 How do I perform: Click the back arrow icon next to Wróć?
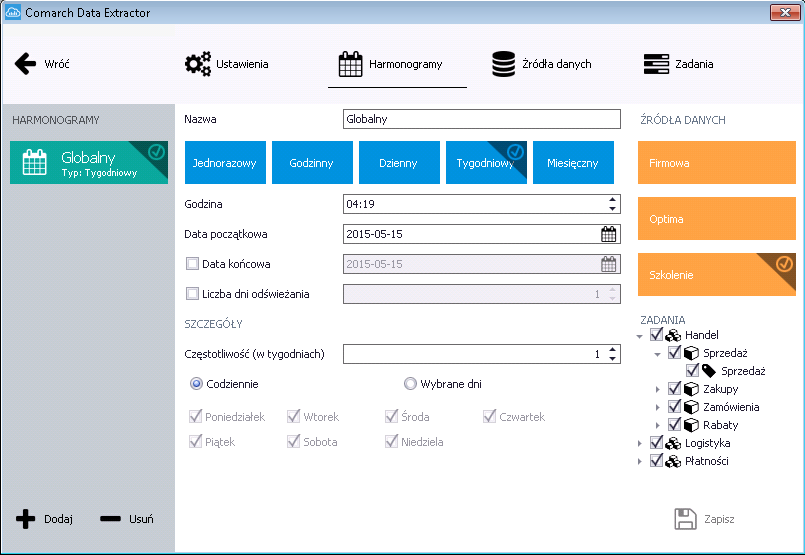[x=26, y=64]
